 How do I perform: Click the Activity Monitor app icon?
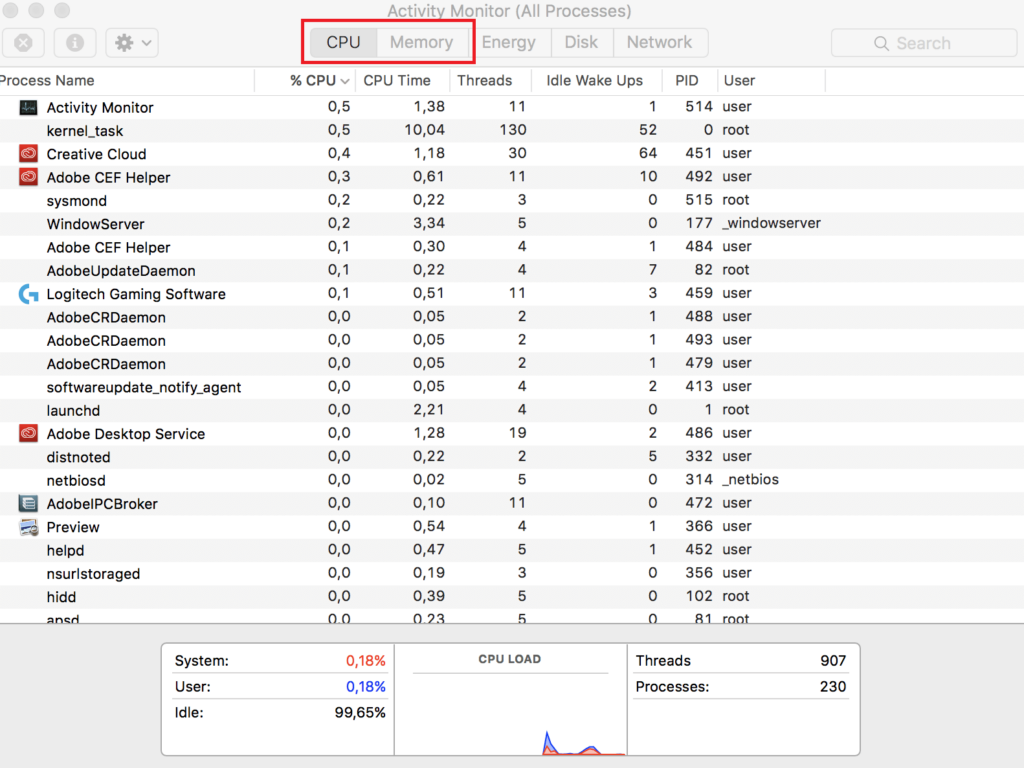[28, 107]
